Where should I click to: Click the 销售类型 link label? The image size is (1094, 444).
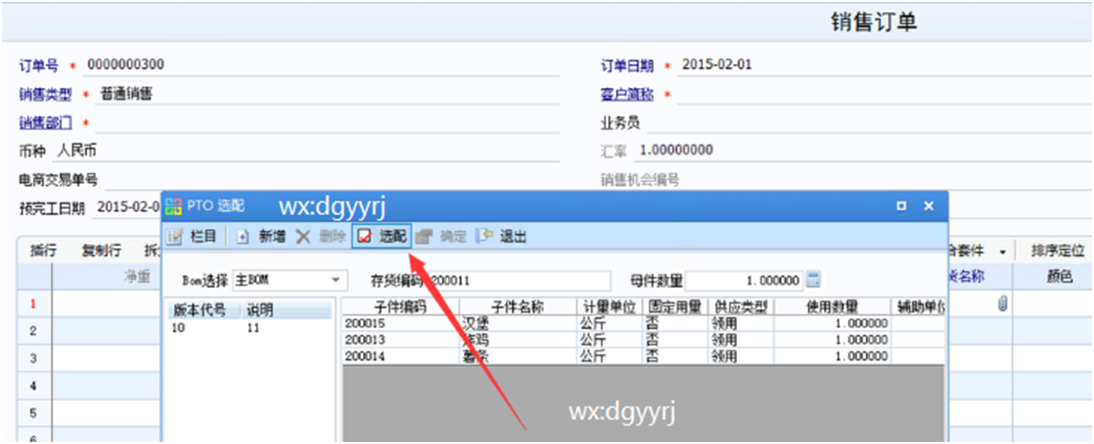45,94
